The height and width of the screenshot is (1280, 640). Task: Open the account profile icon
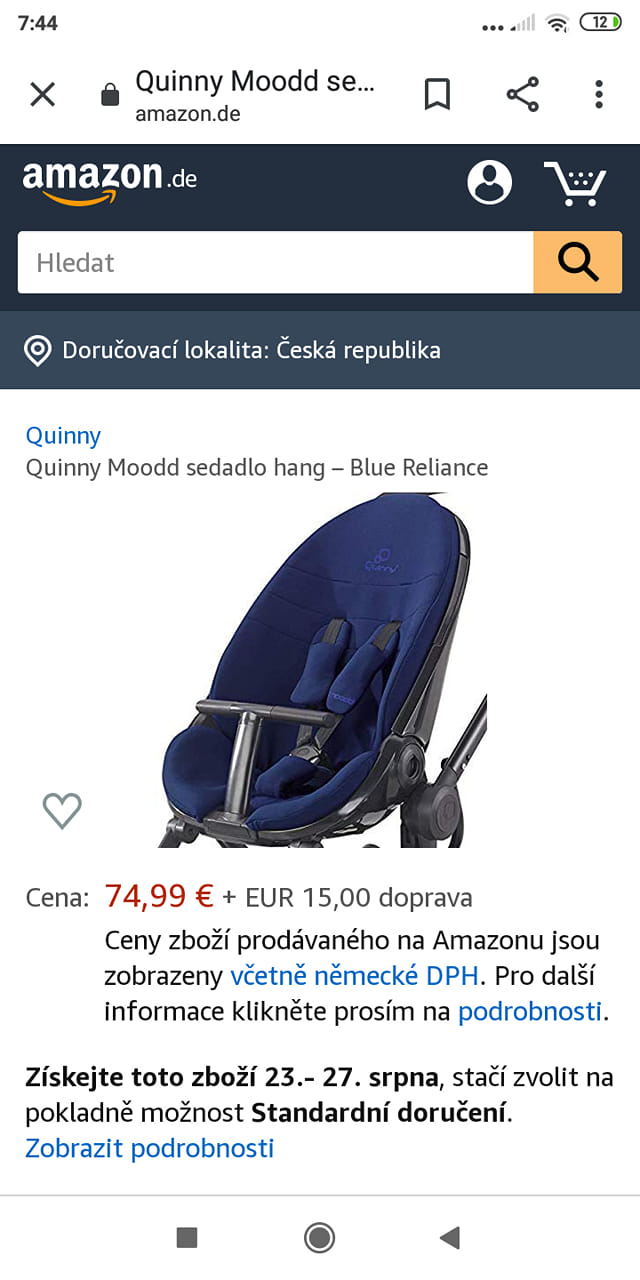(x=490, y=182)
